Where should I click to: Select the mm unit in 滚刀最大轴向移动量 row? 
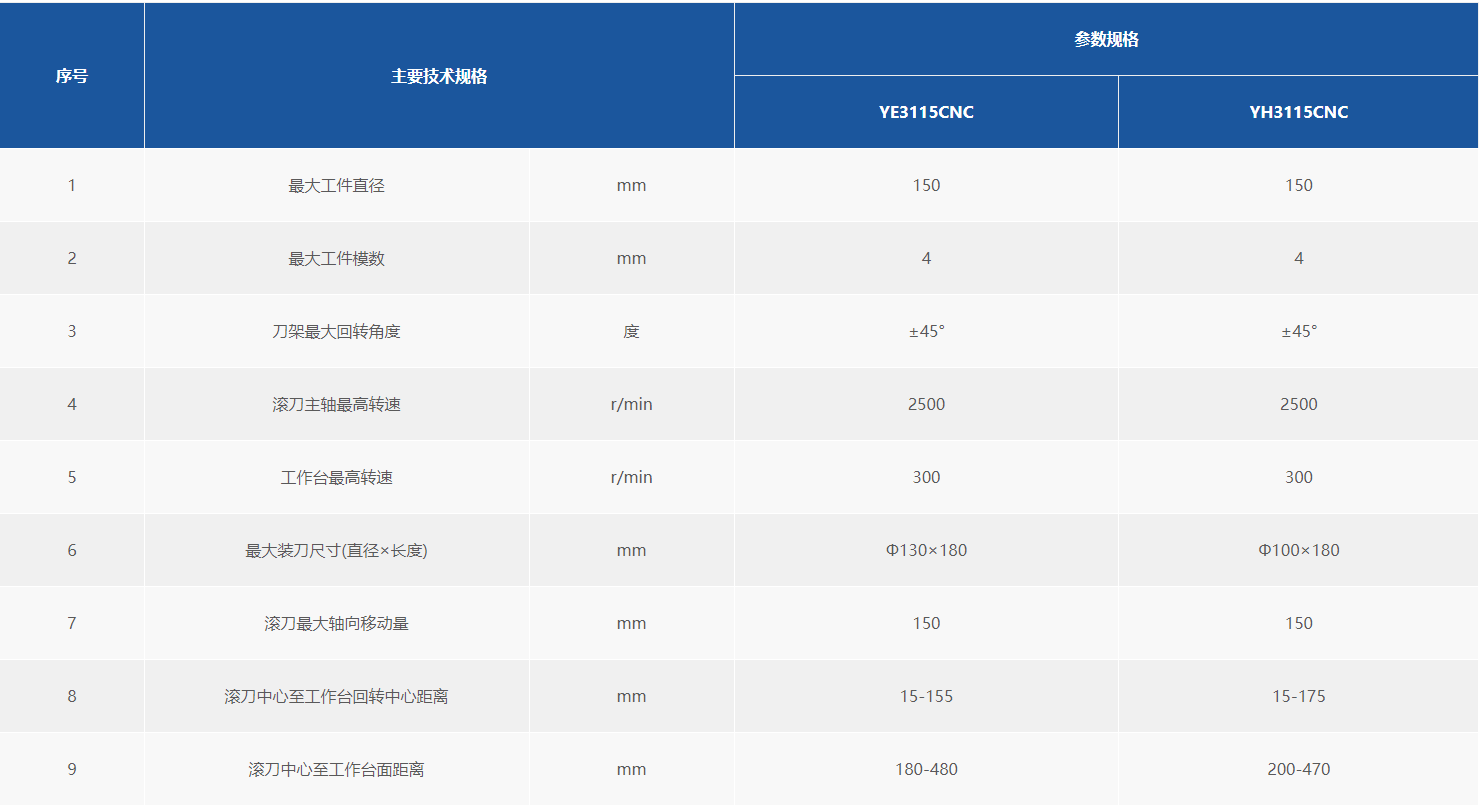click(x=631, y=623)
